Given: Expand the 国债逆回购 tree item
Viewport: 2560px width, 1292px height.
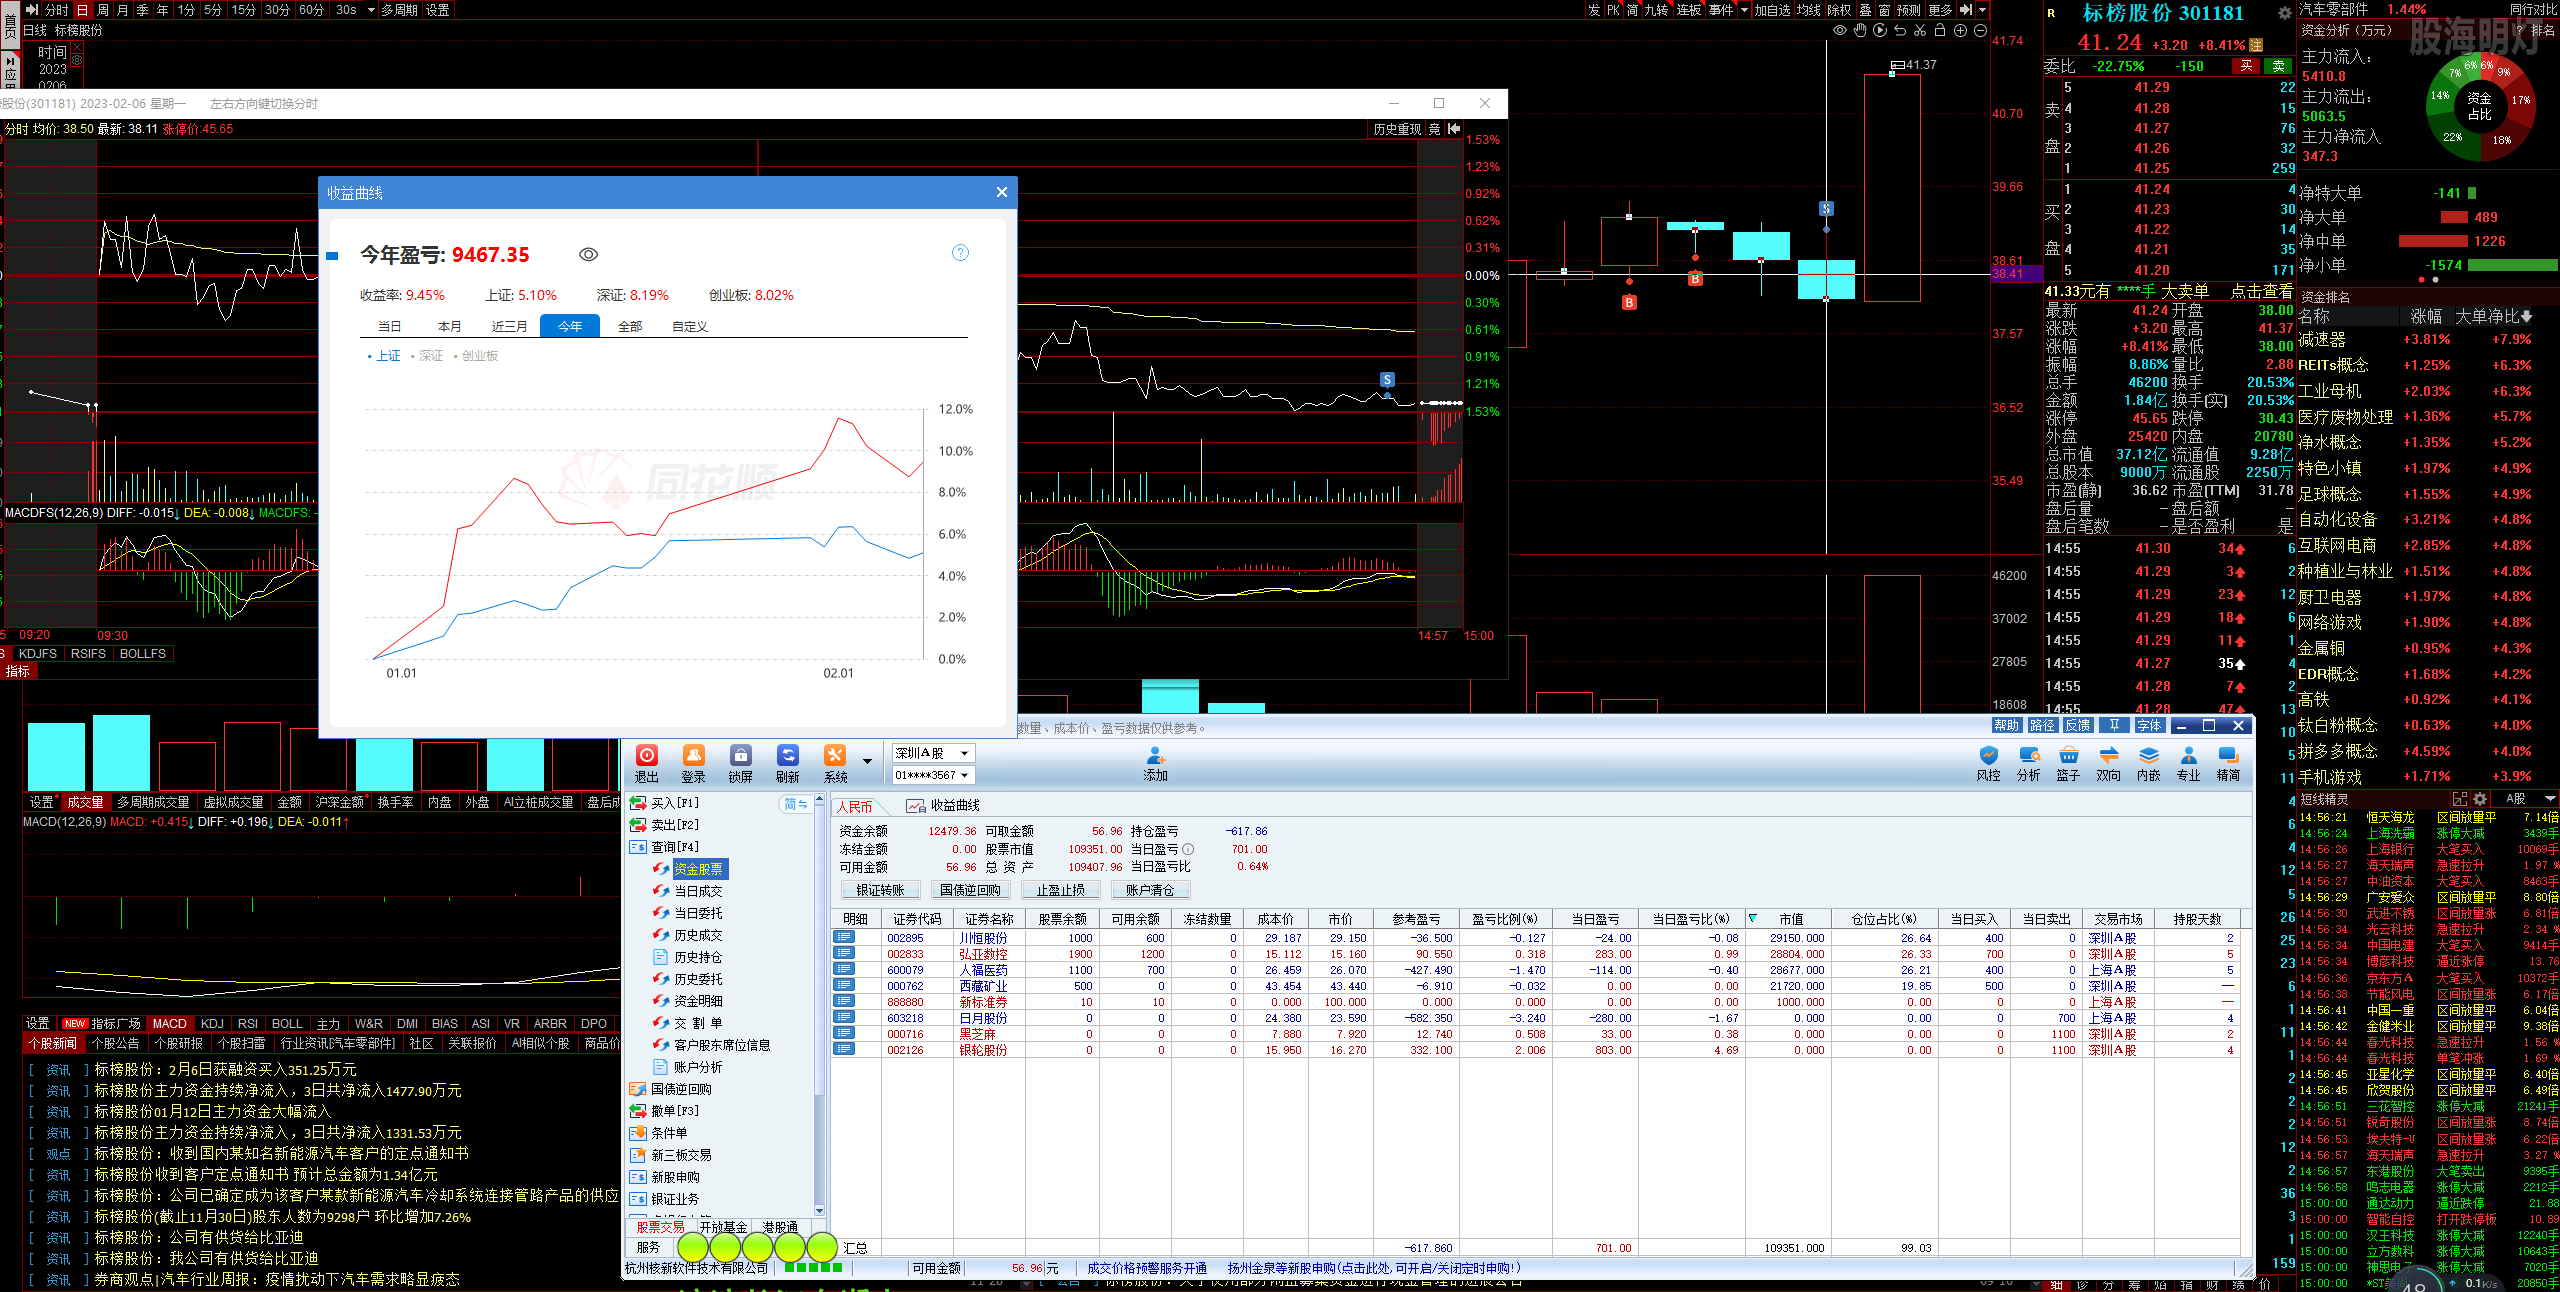Looking at the screenshot, I should point(671,1089).
